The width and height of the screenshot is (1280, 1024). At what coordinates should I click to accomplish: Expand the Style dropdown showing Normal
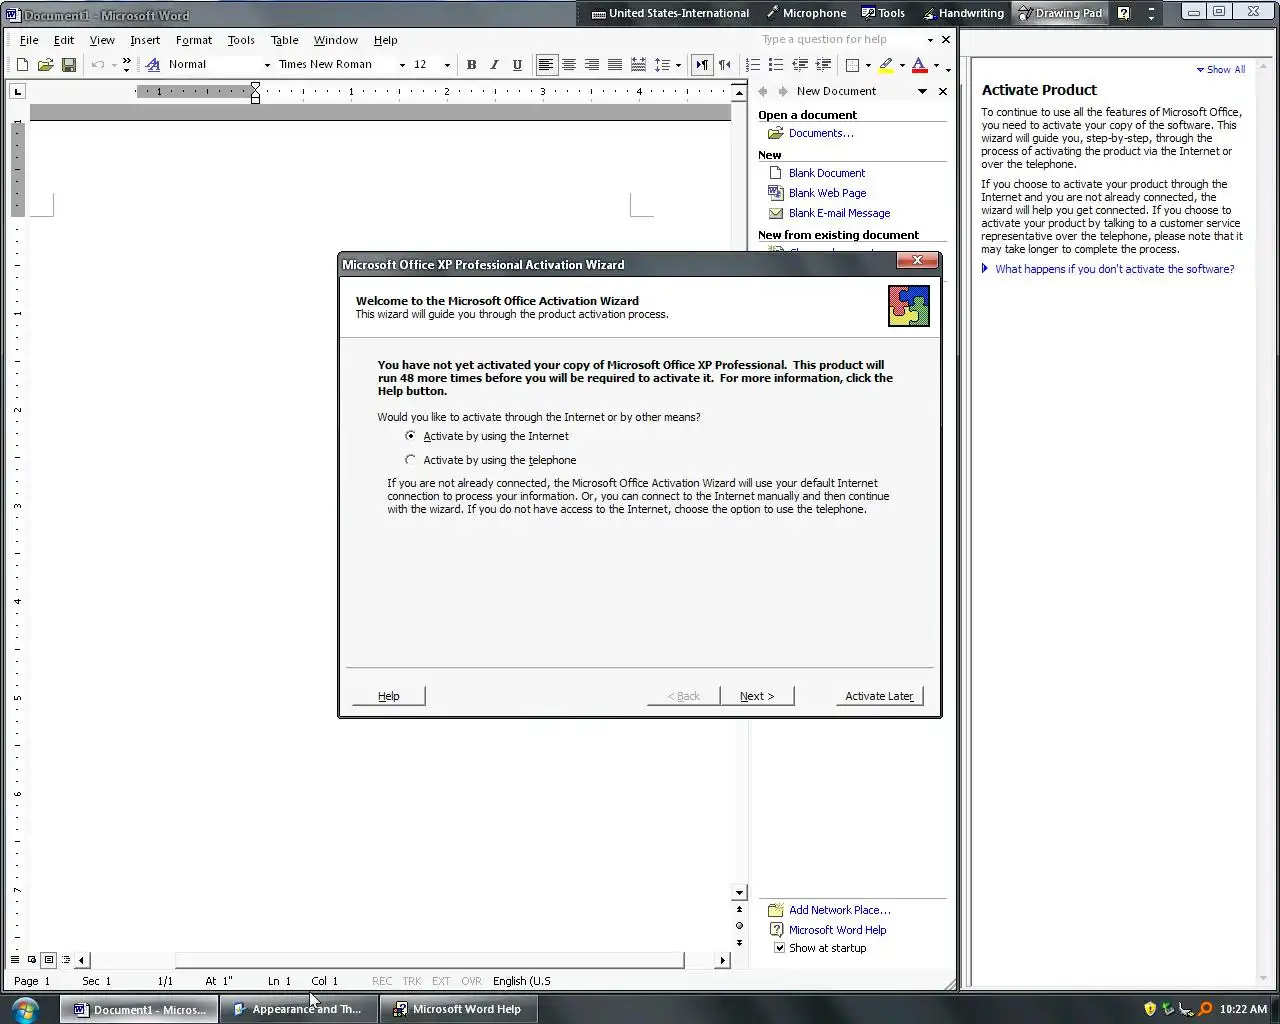click(267, 65)
